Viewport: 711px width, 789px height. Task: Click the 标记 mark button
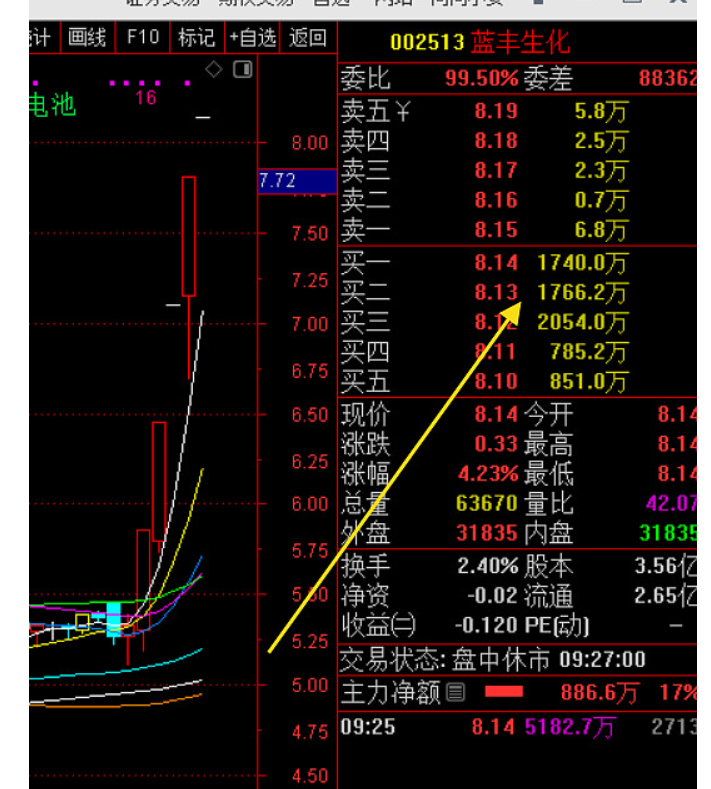click(x=197, y=37)
